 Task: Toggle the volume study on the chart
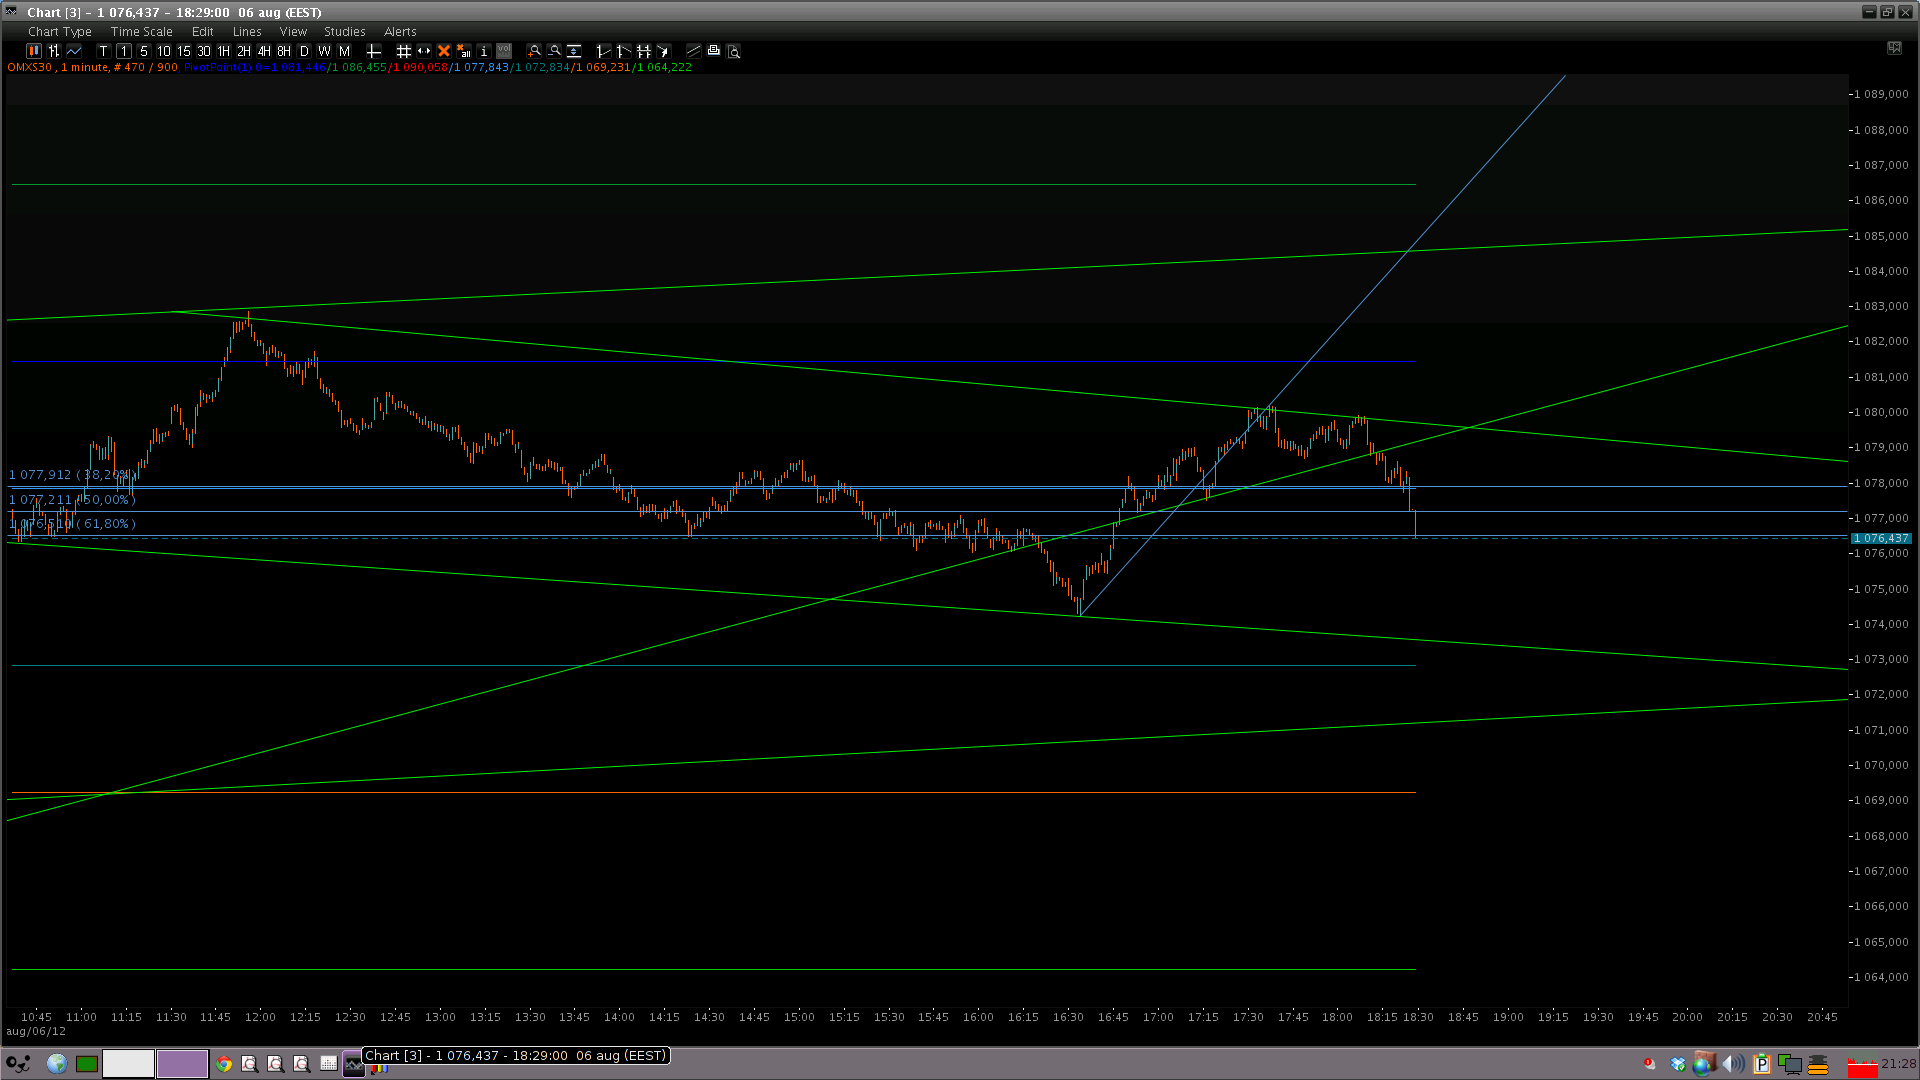(x=504, y=51)
